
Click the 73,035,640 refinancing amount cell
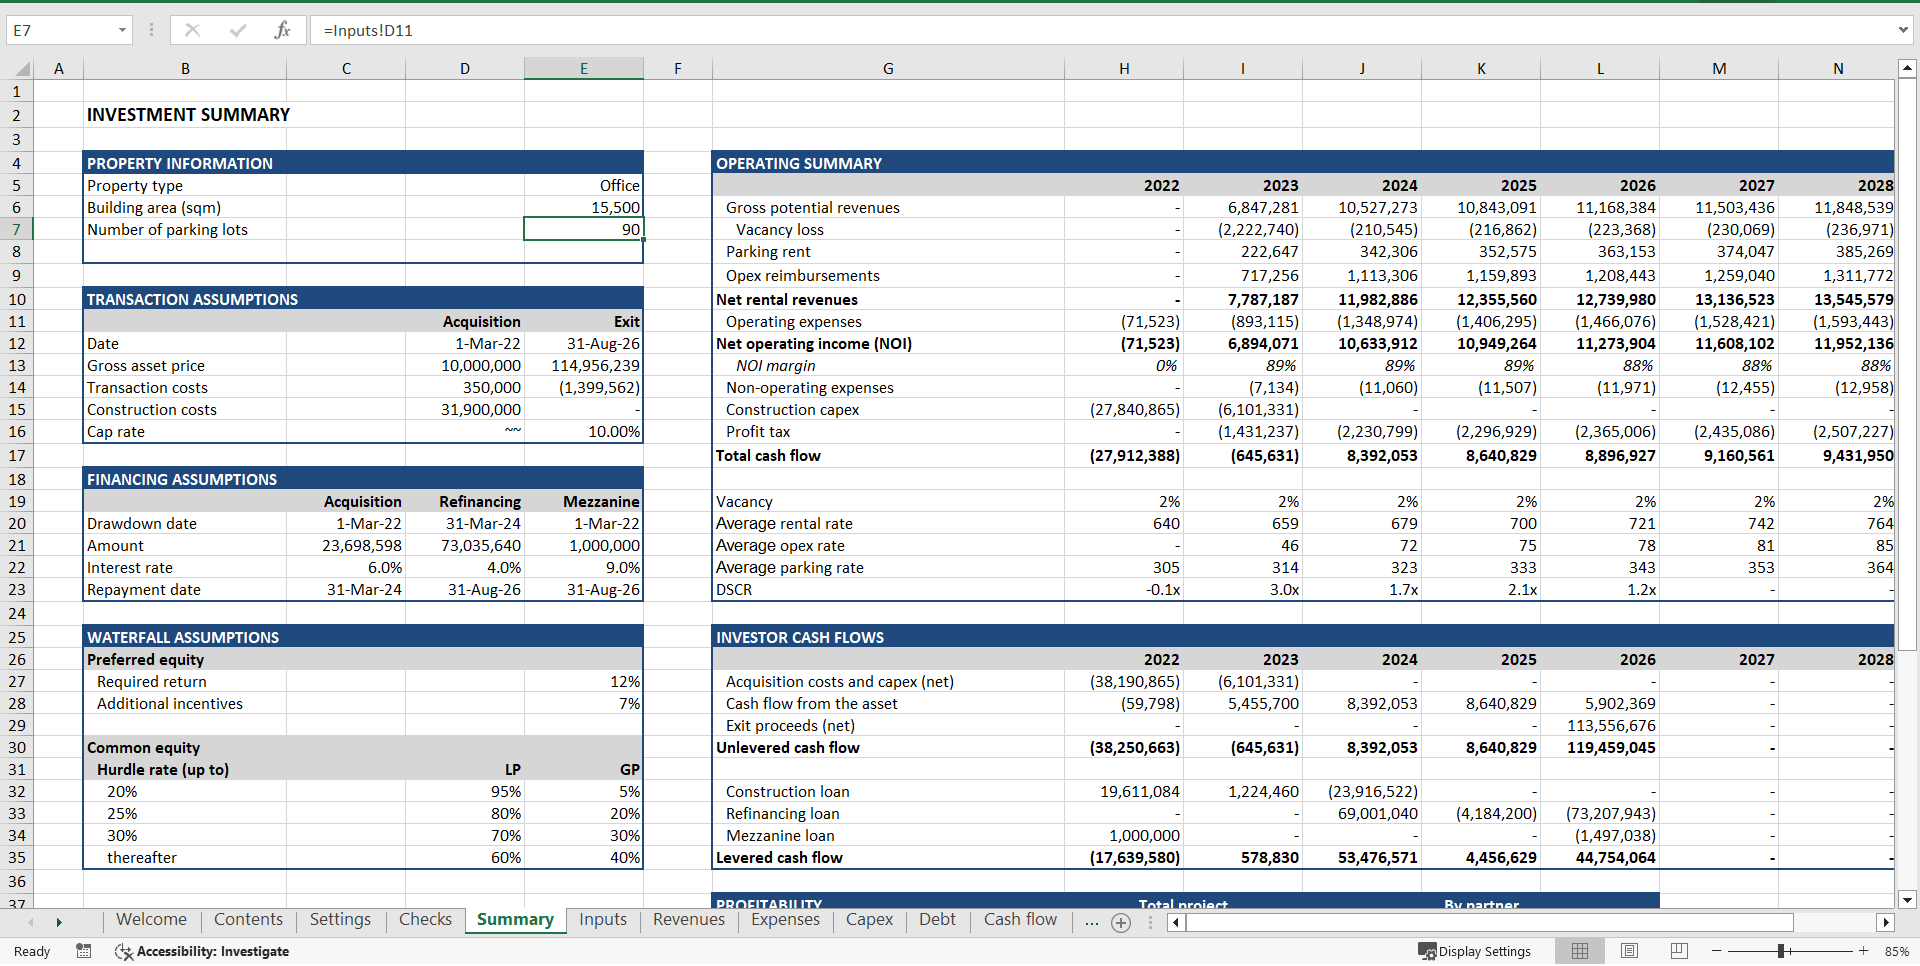[465, 546]
